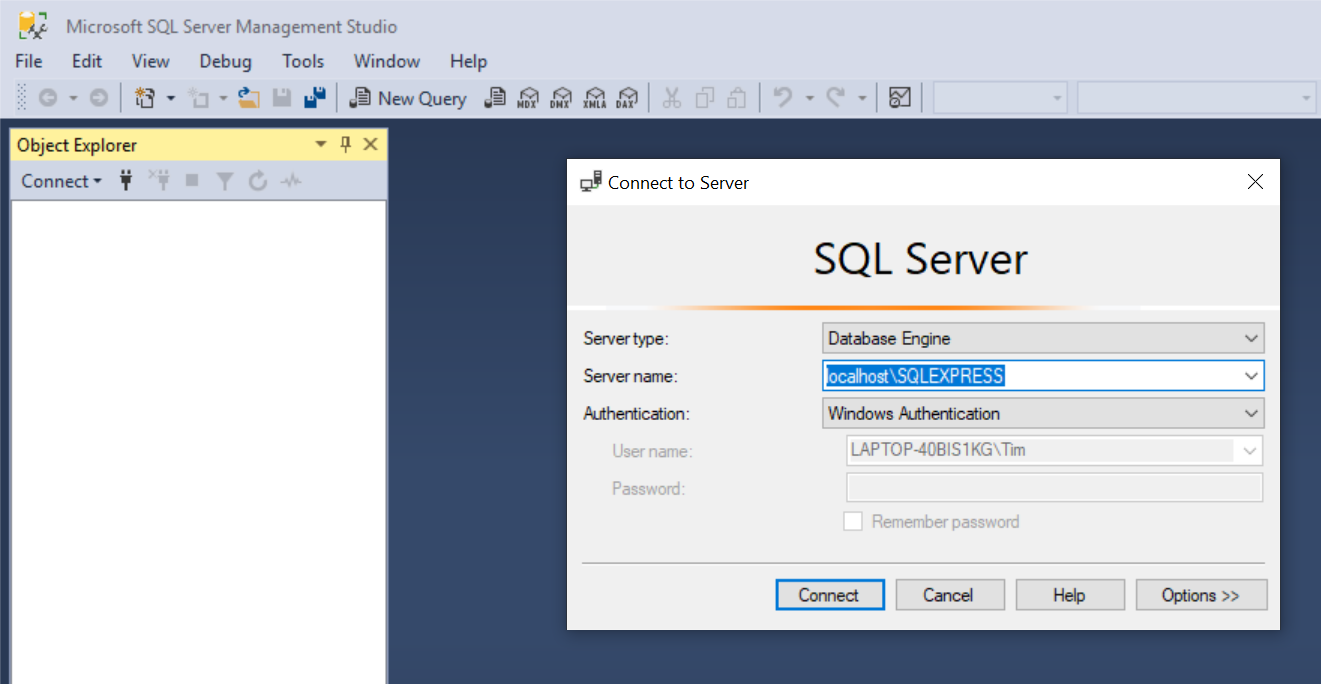Viewport: 1321px width, 684px height.
Task: Click the wide empty toolbar combo box
Action: 1196,98
